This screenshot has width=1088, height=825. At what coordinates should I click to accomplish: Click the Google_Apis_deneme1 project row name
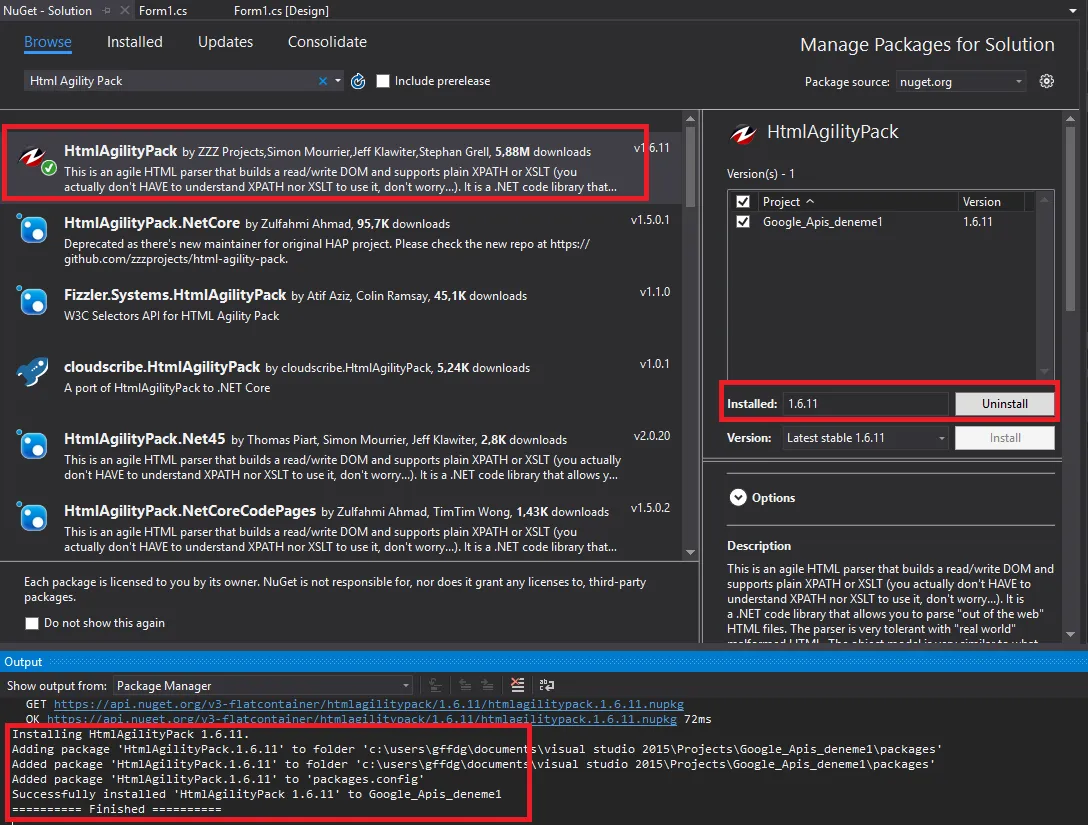coord(822,222)
